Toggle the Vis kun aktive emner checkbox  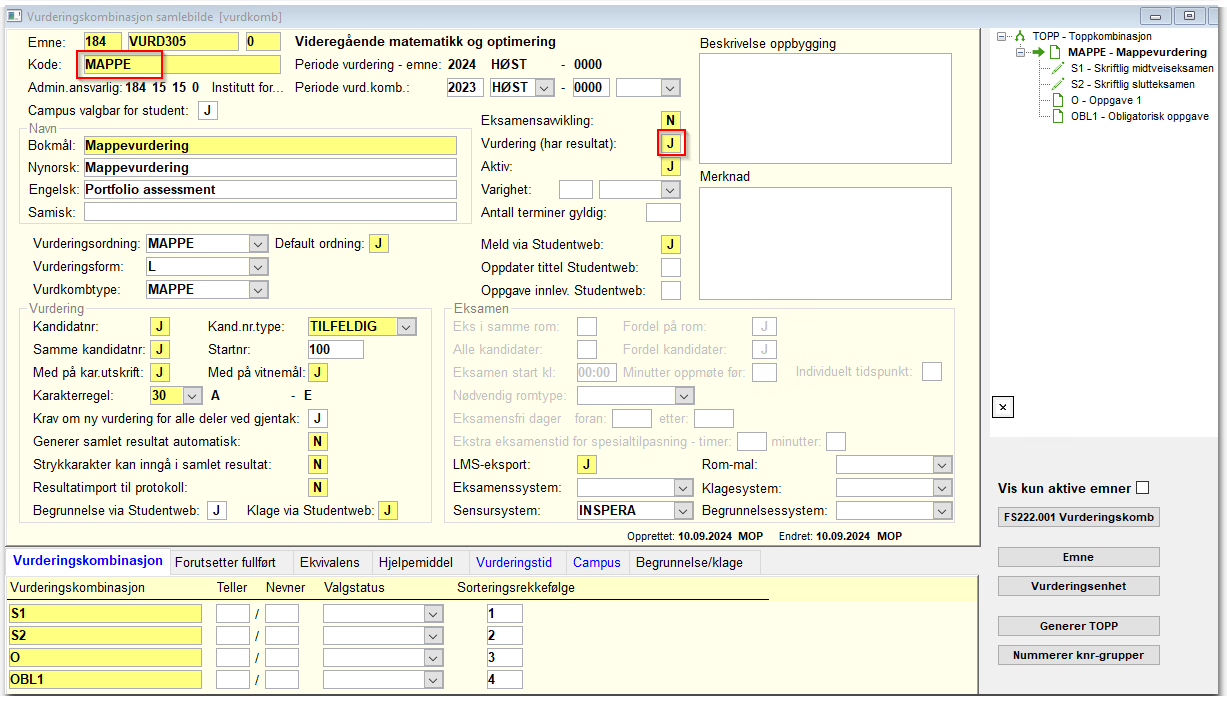point(1143,488)
